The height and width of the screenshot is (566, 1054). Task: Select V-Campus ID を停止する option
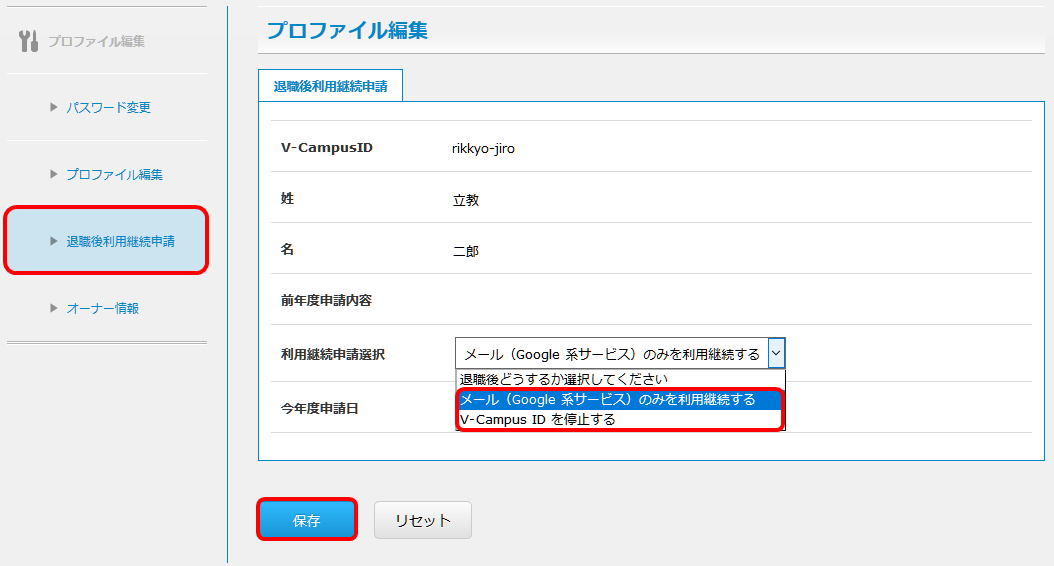click(x=620, y=419)
